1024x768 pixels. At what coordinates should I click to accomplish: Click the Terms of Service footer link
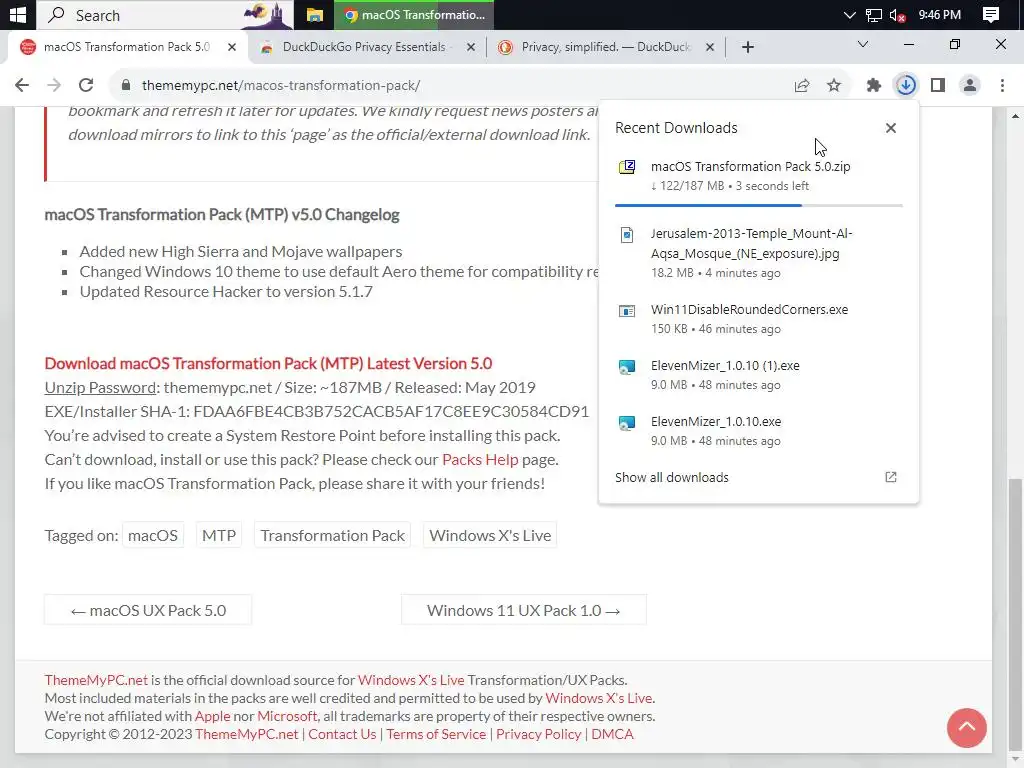pos(436,734)
